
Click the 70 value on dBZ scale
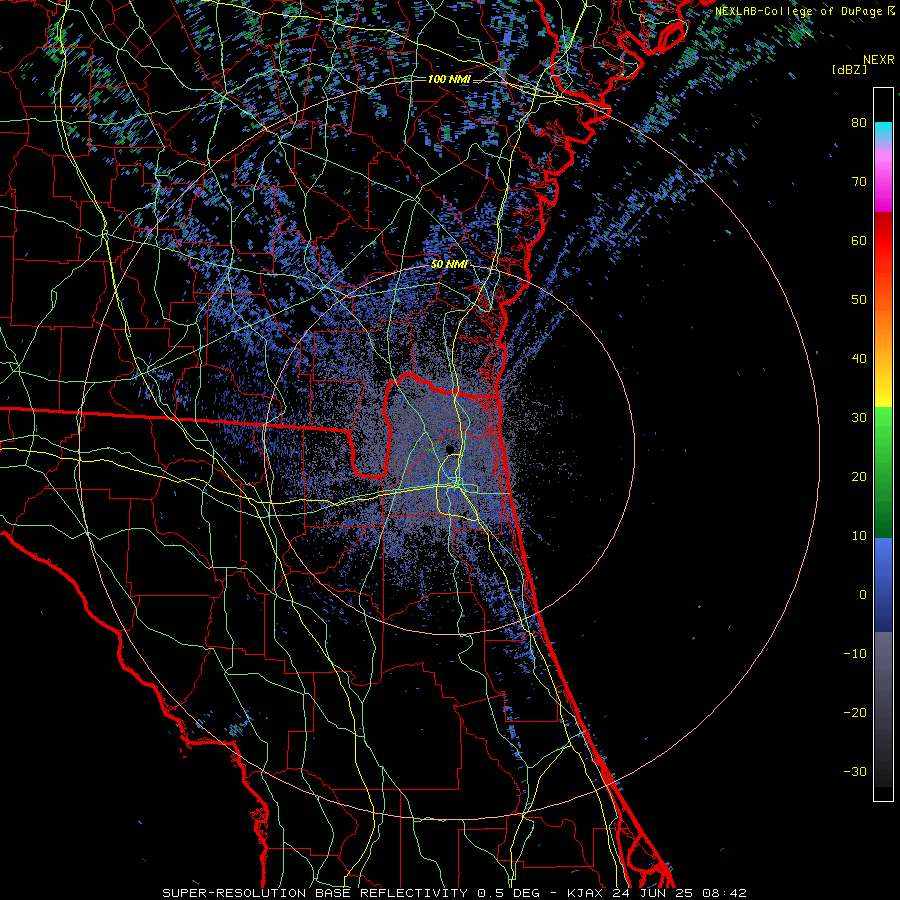859,181
